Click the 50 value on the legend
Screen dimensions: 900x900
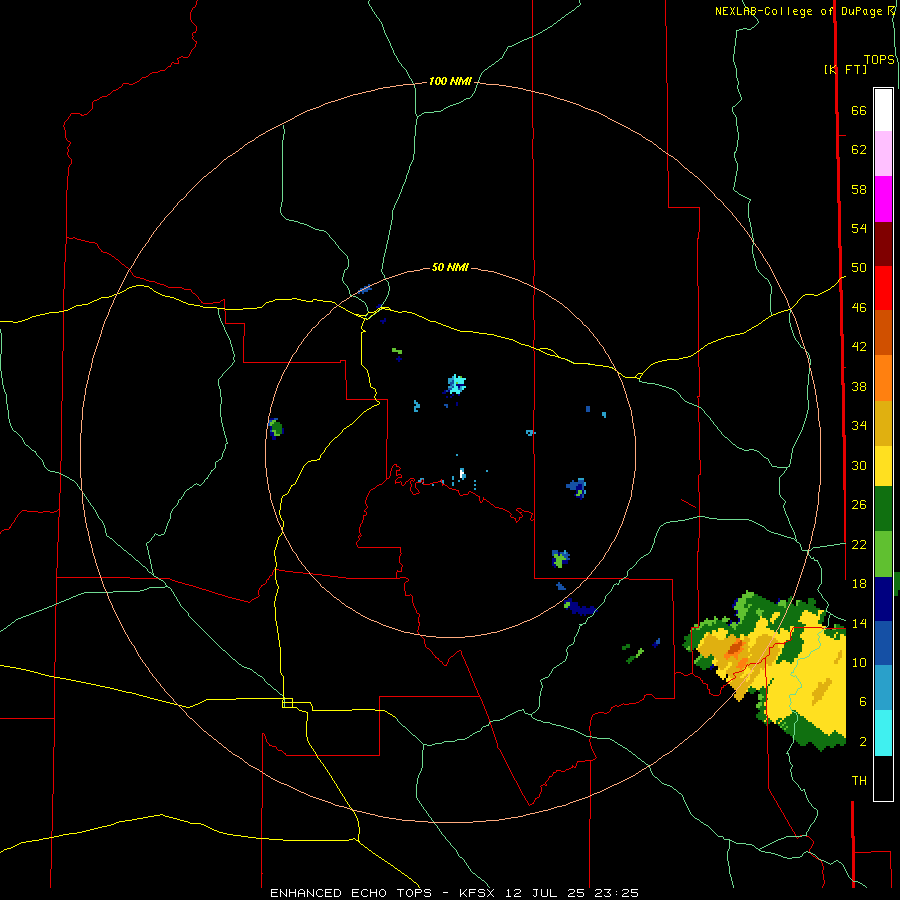pyautogui.click(x=859, y=268)
